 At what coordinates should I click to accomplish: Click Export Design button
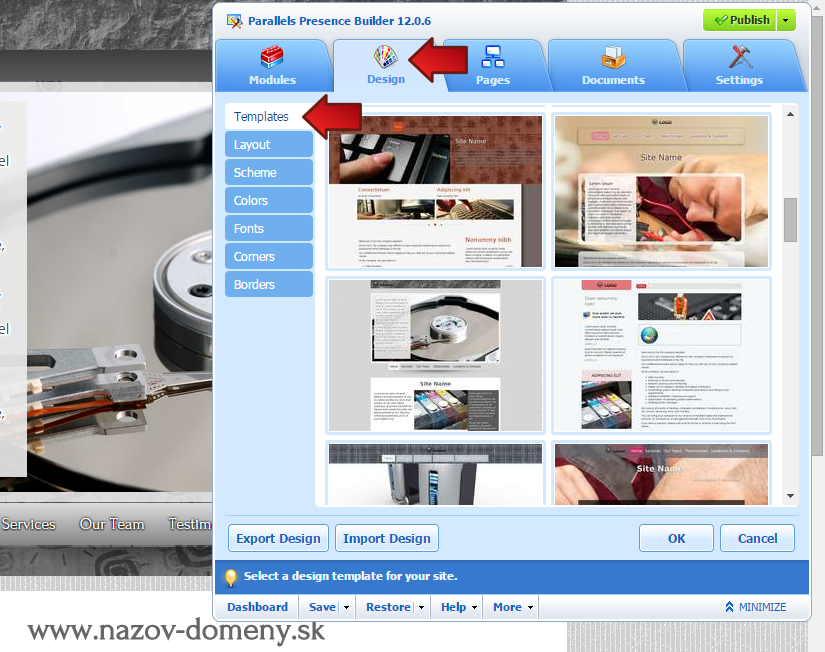coord(278,538)
